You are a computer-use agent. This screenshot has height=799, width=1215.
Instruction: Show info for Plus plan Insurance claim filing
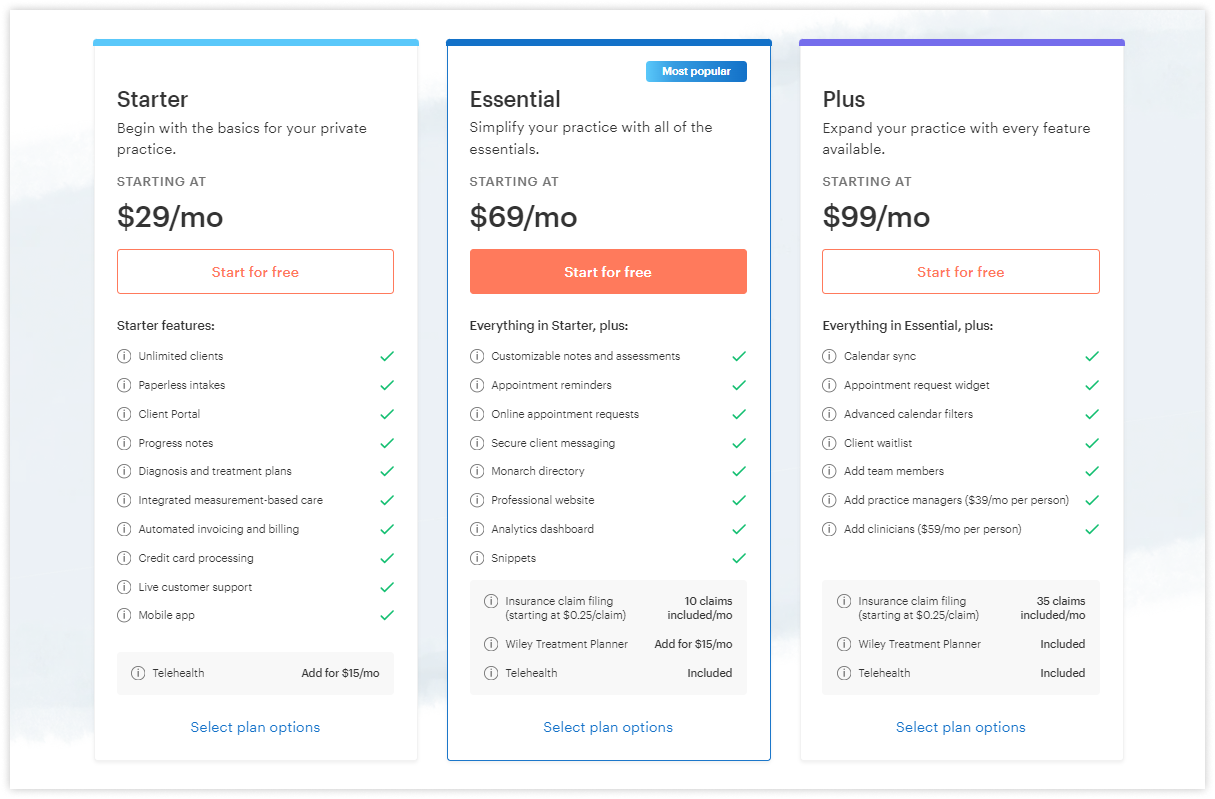[x=844, y=601]
